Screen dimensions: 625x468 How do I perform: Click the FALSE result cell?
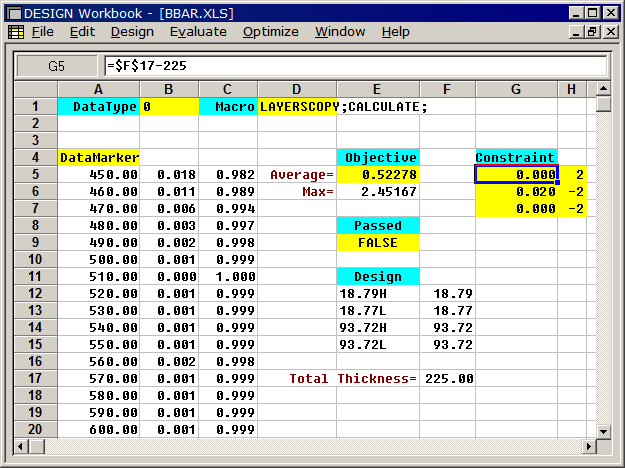(378, 243)
